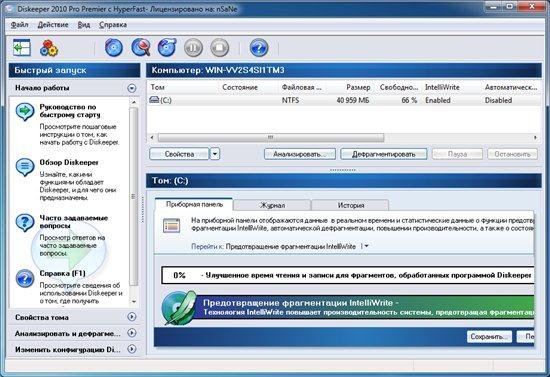Screen dimensions: 550x377
Task: Switch to the Журнал tab
Action: [272, 205]
